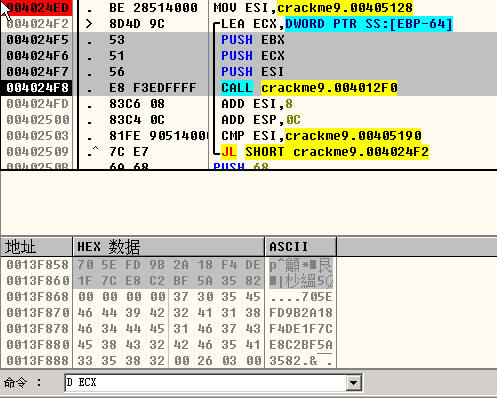Click the PUSH ESI instruction
This screenshot has width=497, height=398.
point(253,72)
